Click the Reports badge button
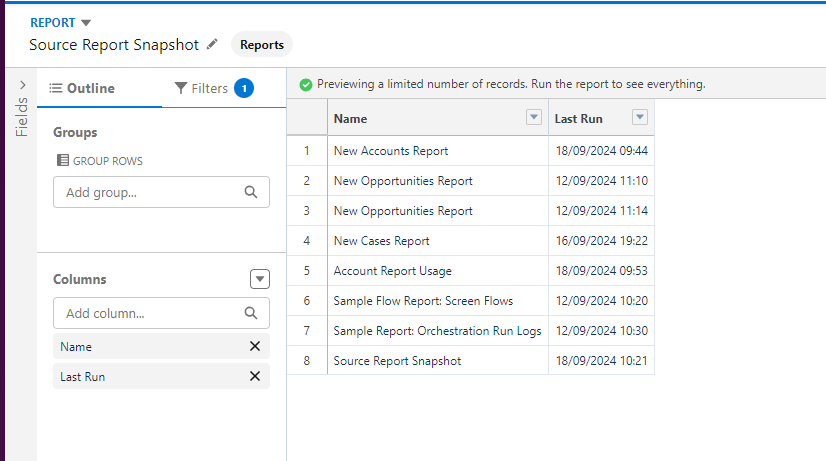The width and height of the screenshot is (826, 461). [262, 44]
